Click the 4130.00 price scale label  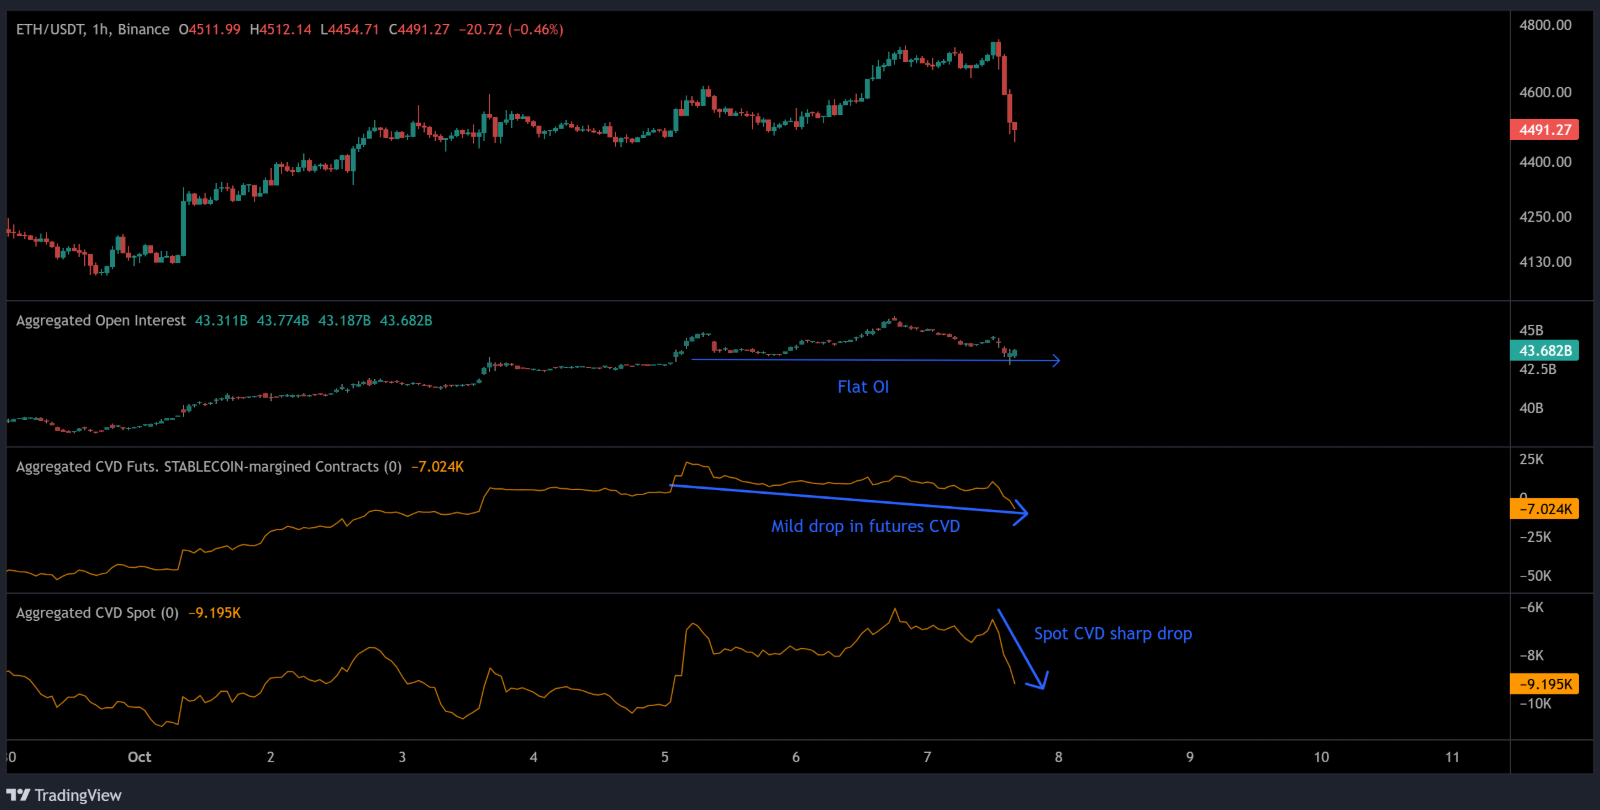tap(1545, 262)
